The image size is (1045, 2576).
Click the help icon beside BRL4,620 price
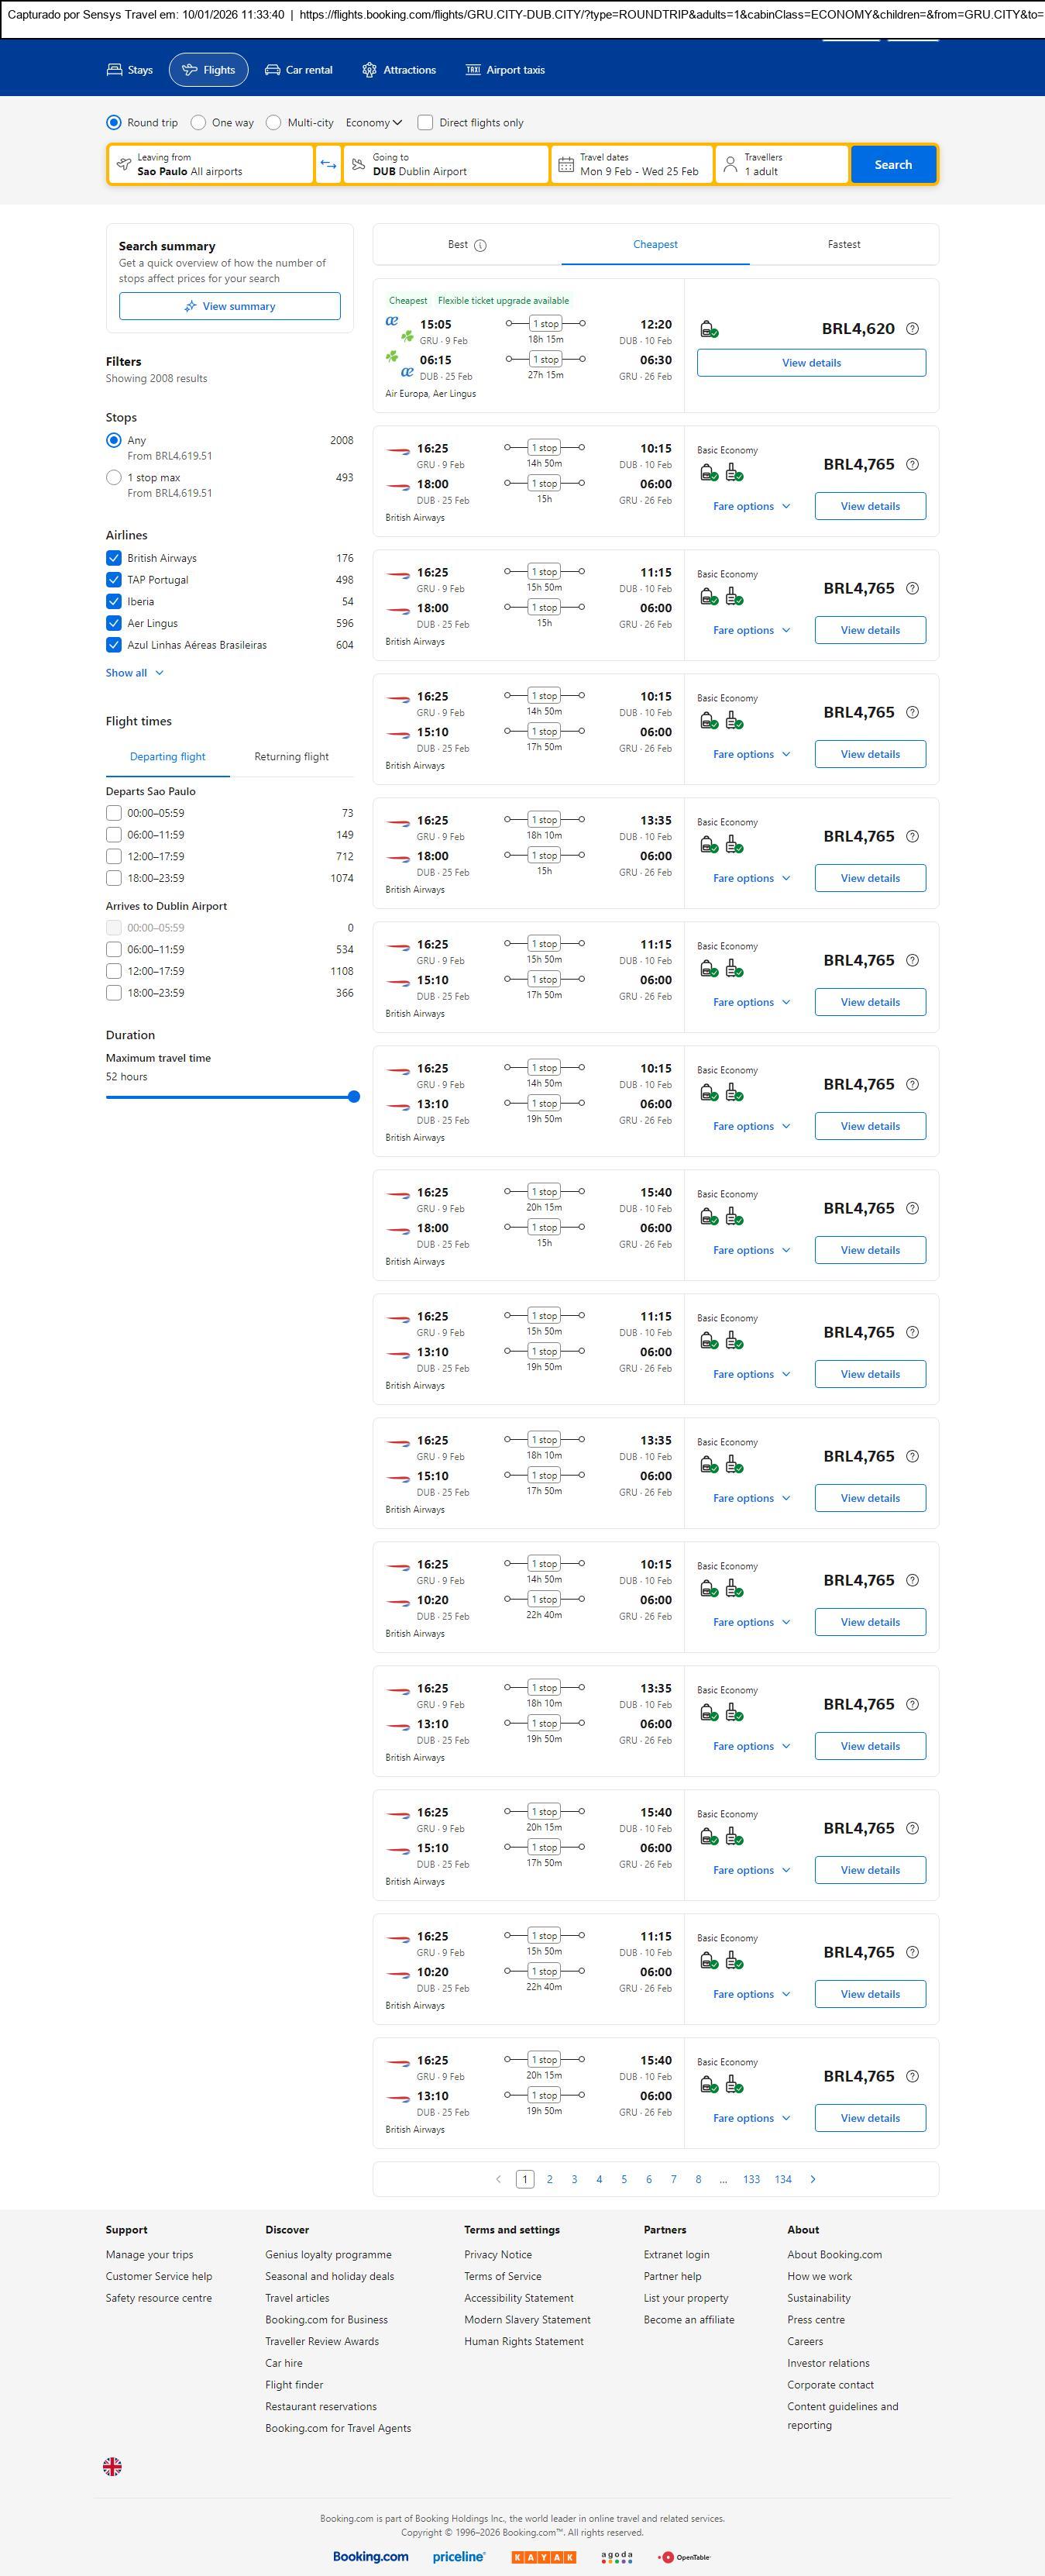coord(912,329)
